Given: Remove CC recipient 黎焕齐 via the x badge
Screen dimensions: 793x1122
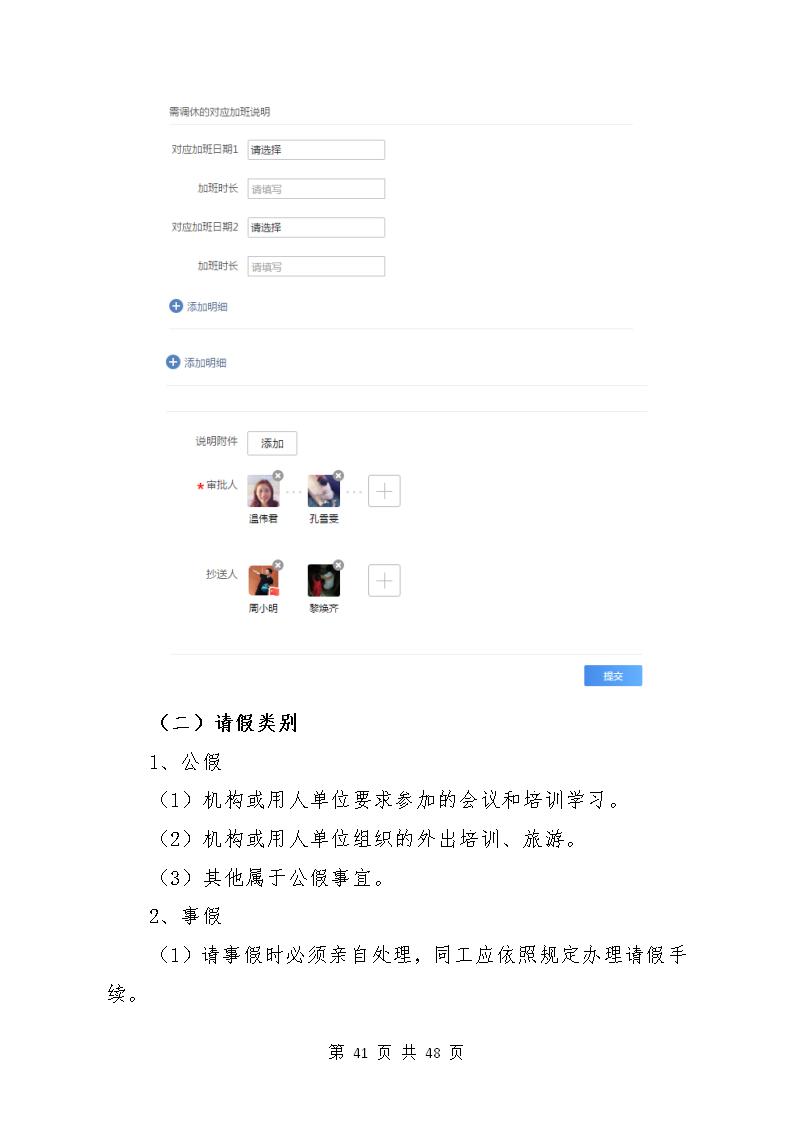Looking at the screenshot, I should pos(339,565).
